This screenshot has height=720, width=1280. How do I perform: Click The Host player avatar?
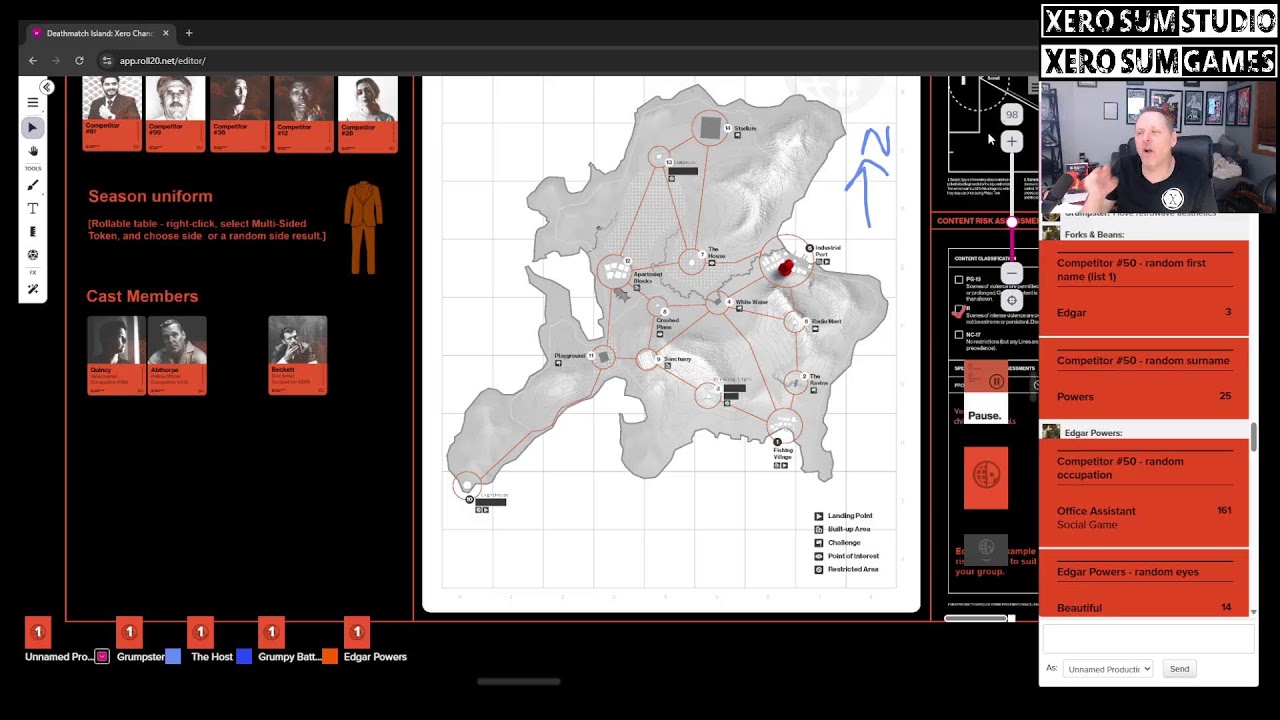200,631
